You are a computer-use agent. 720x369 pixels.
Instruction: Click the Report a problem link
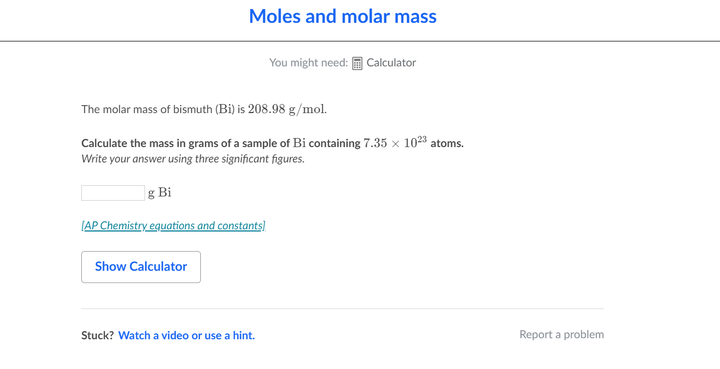click(x=562, y=335)
